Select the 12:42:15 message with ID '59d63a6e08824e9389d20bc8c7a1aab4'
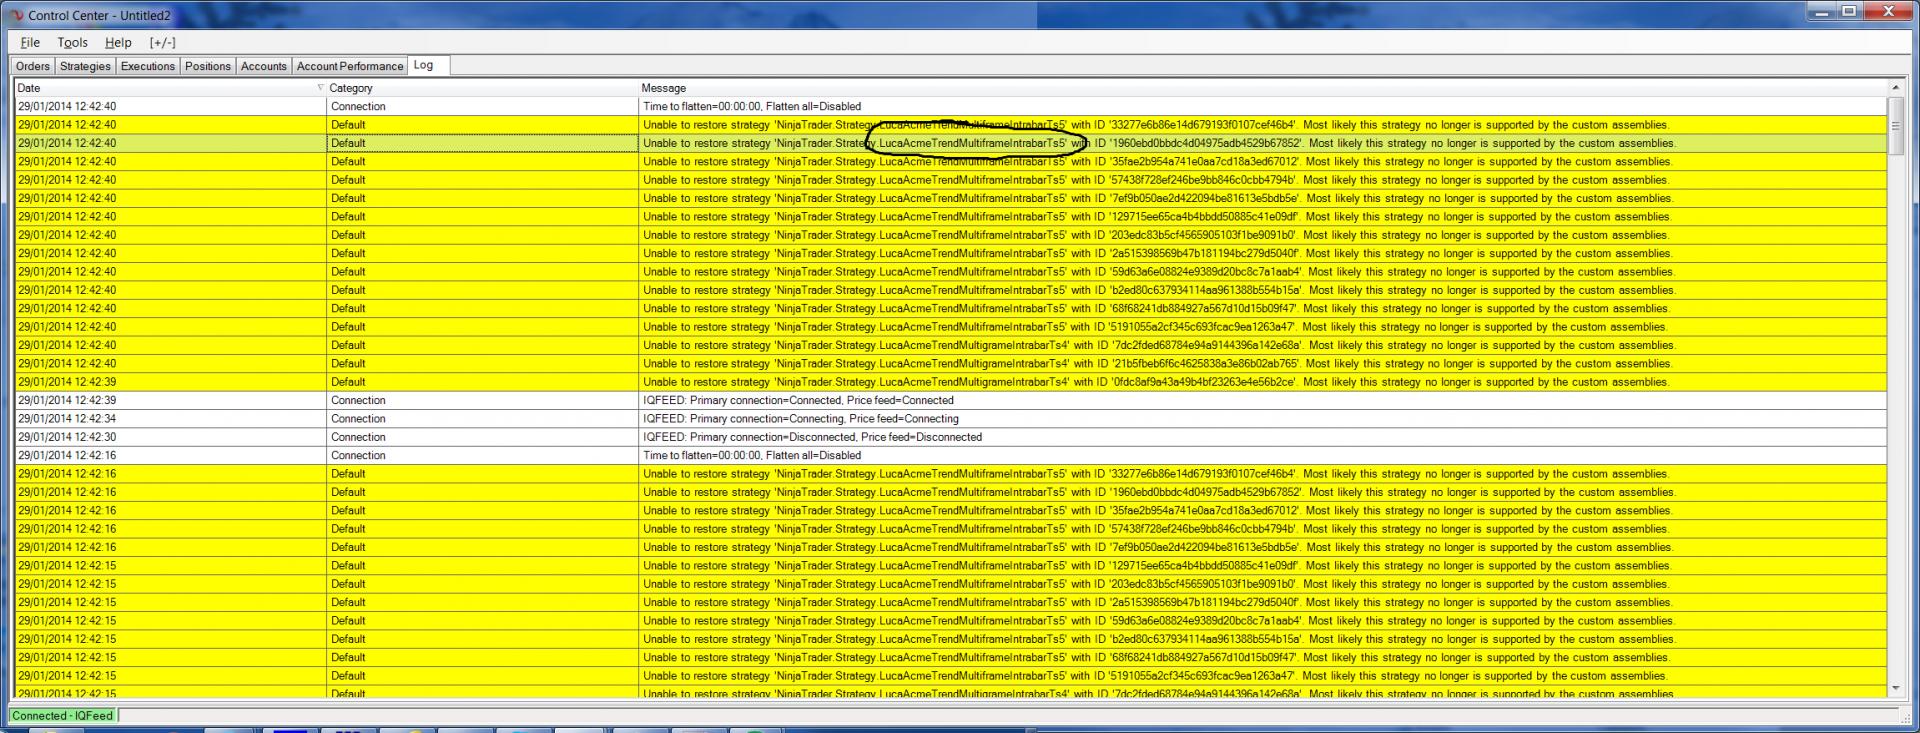1920x733 pixels. click(1262, 620)
